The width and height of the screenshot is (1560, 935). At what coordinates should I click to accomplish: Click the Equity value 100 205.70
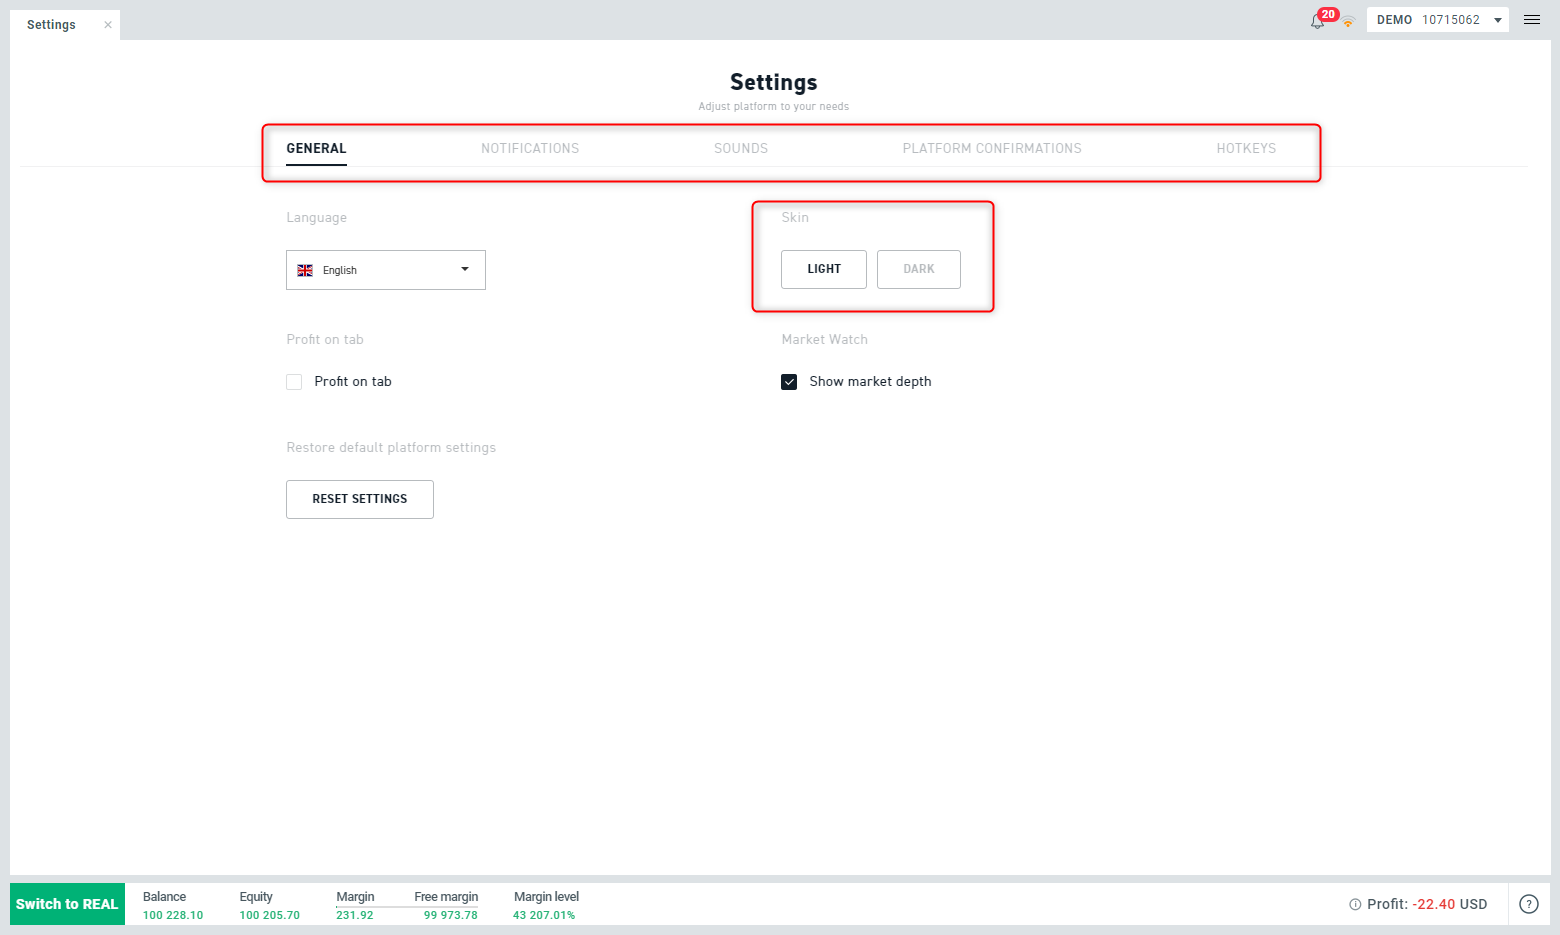point(269,915)
